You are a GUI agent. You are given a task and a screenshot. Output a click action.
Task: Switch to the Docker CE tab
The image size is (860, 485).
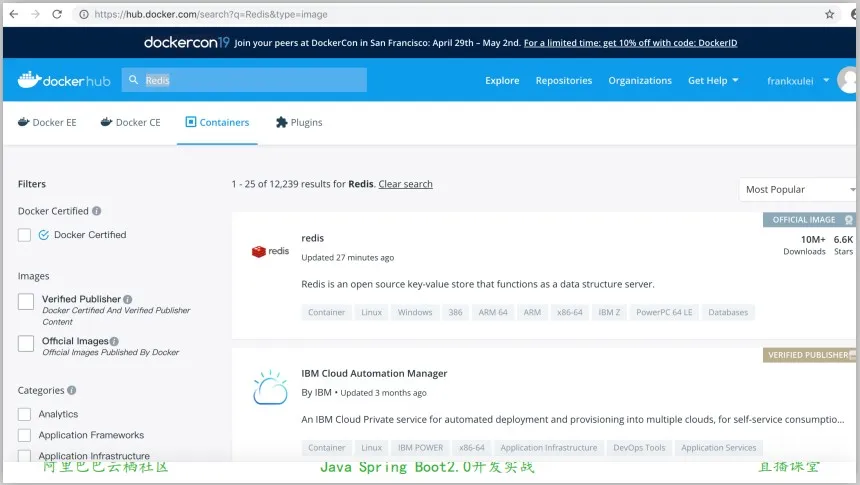coord(131,122)
